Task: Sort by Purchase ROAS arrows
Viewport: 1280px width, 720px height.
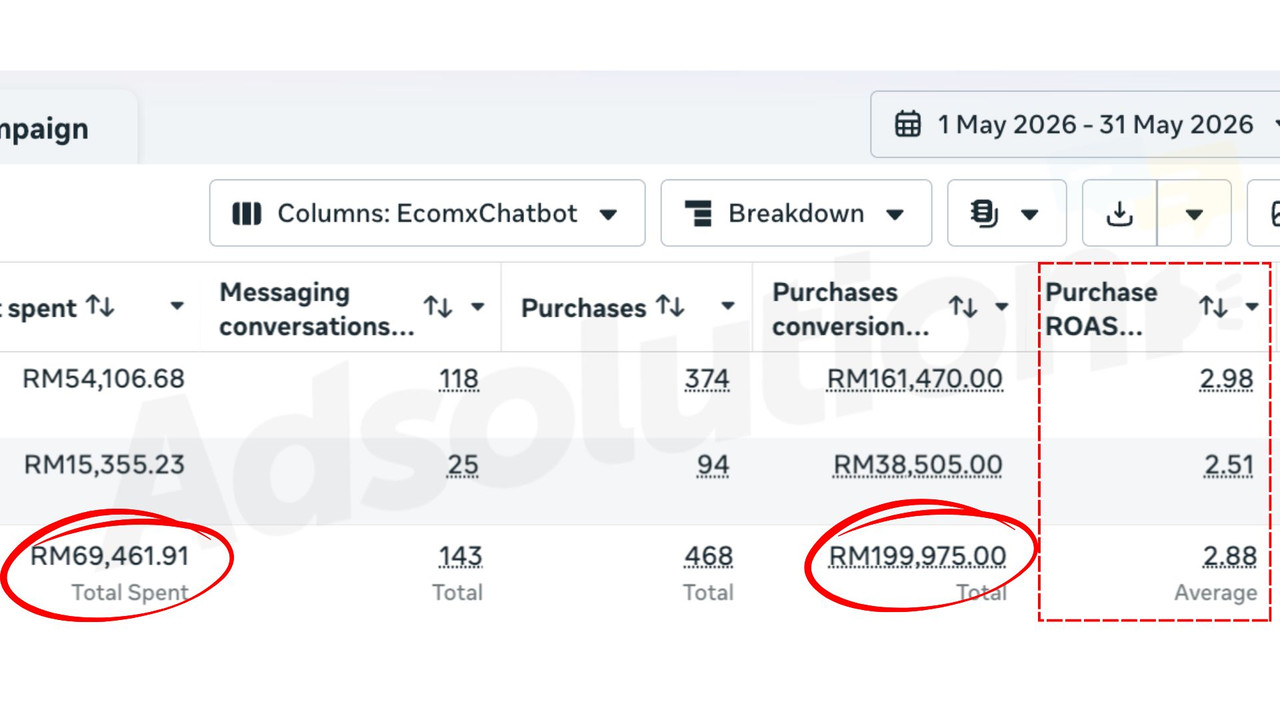Action: click(1213, 306)
